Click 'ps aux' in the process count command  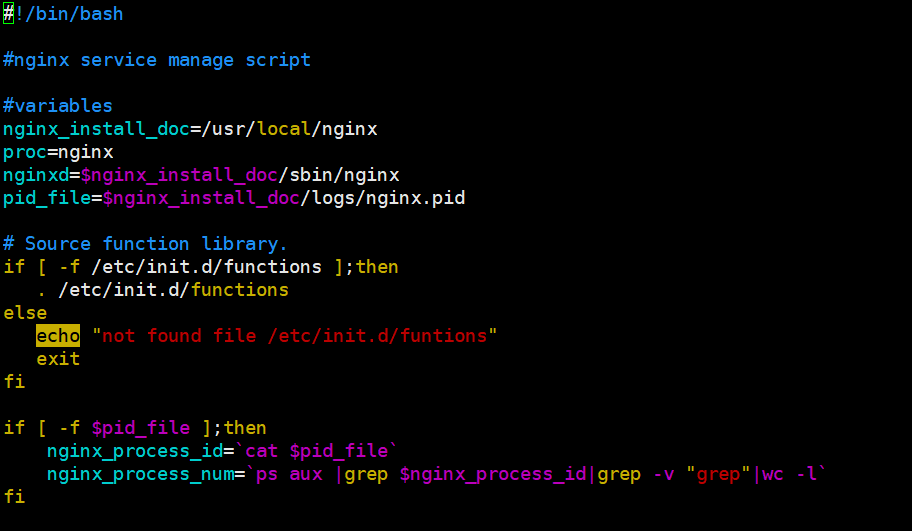289,474
